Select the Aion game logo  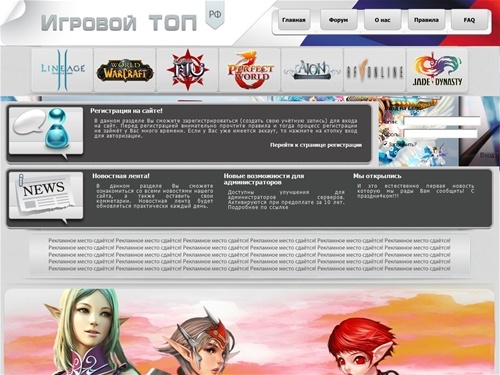312,70
